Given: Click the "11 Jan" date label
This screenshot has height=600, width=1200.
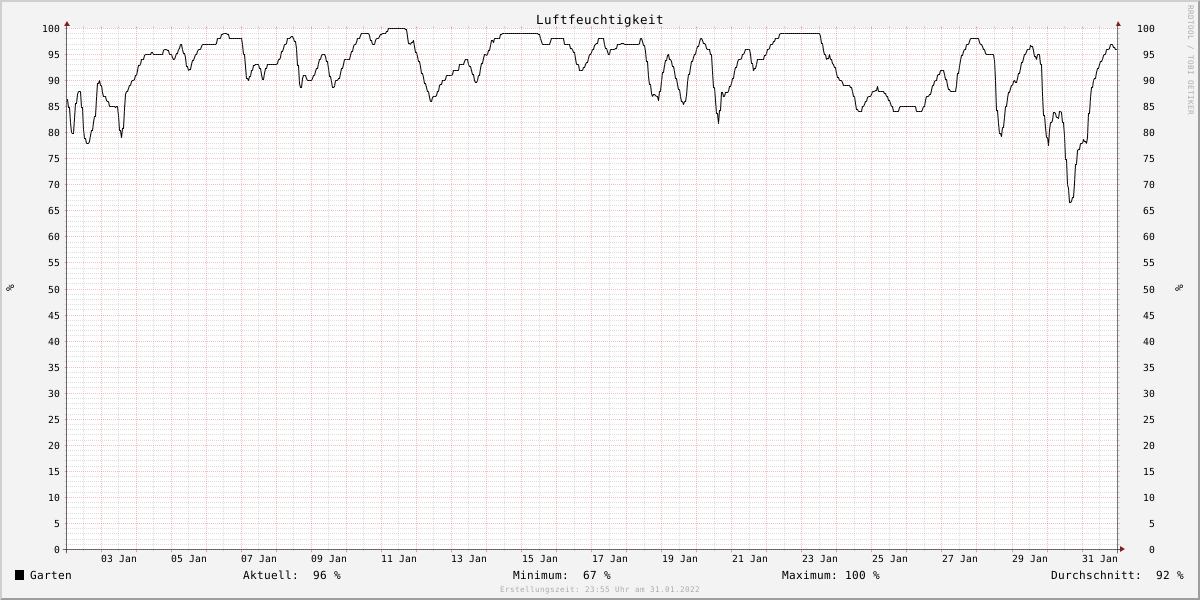Looking at the screenshot, I should (399, 559).
